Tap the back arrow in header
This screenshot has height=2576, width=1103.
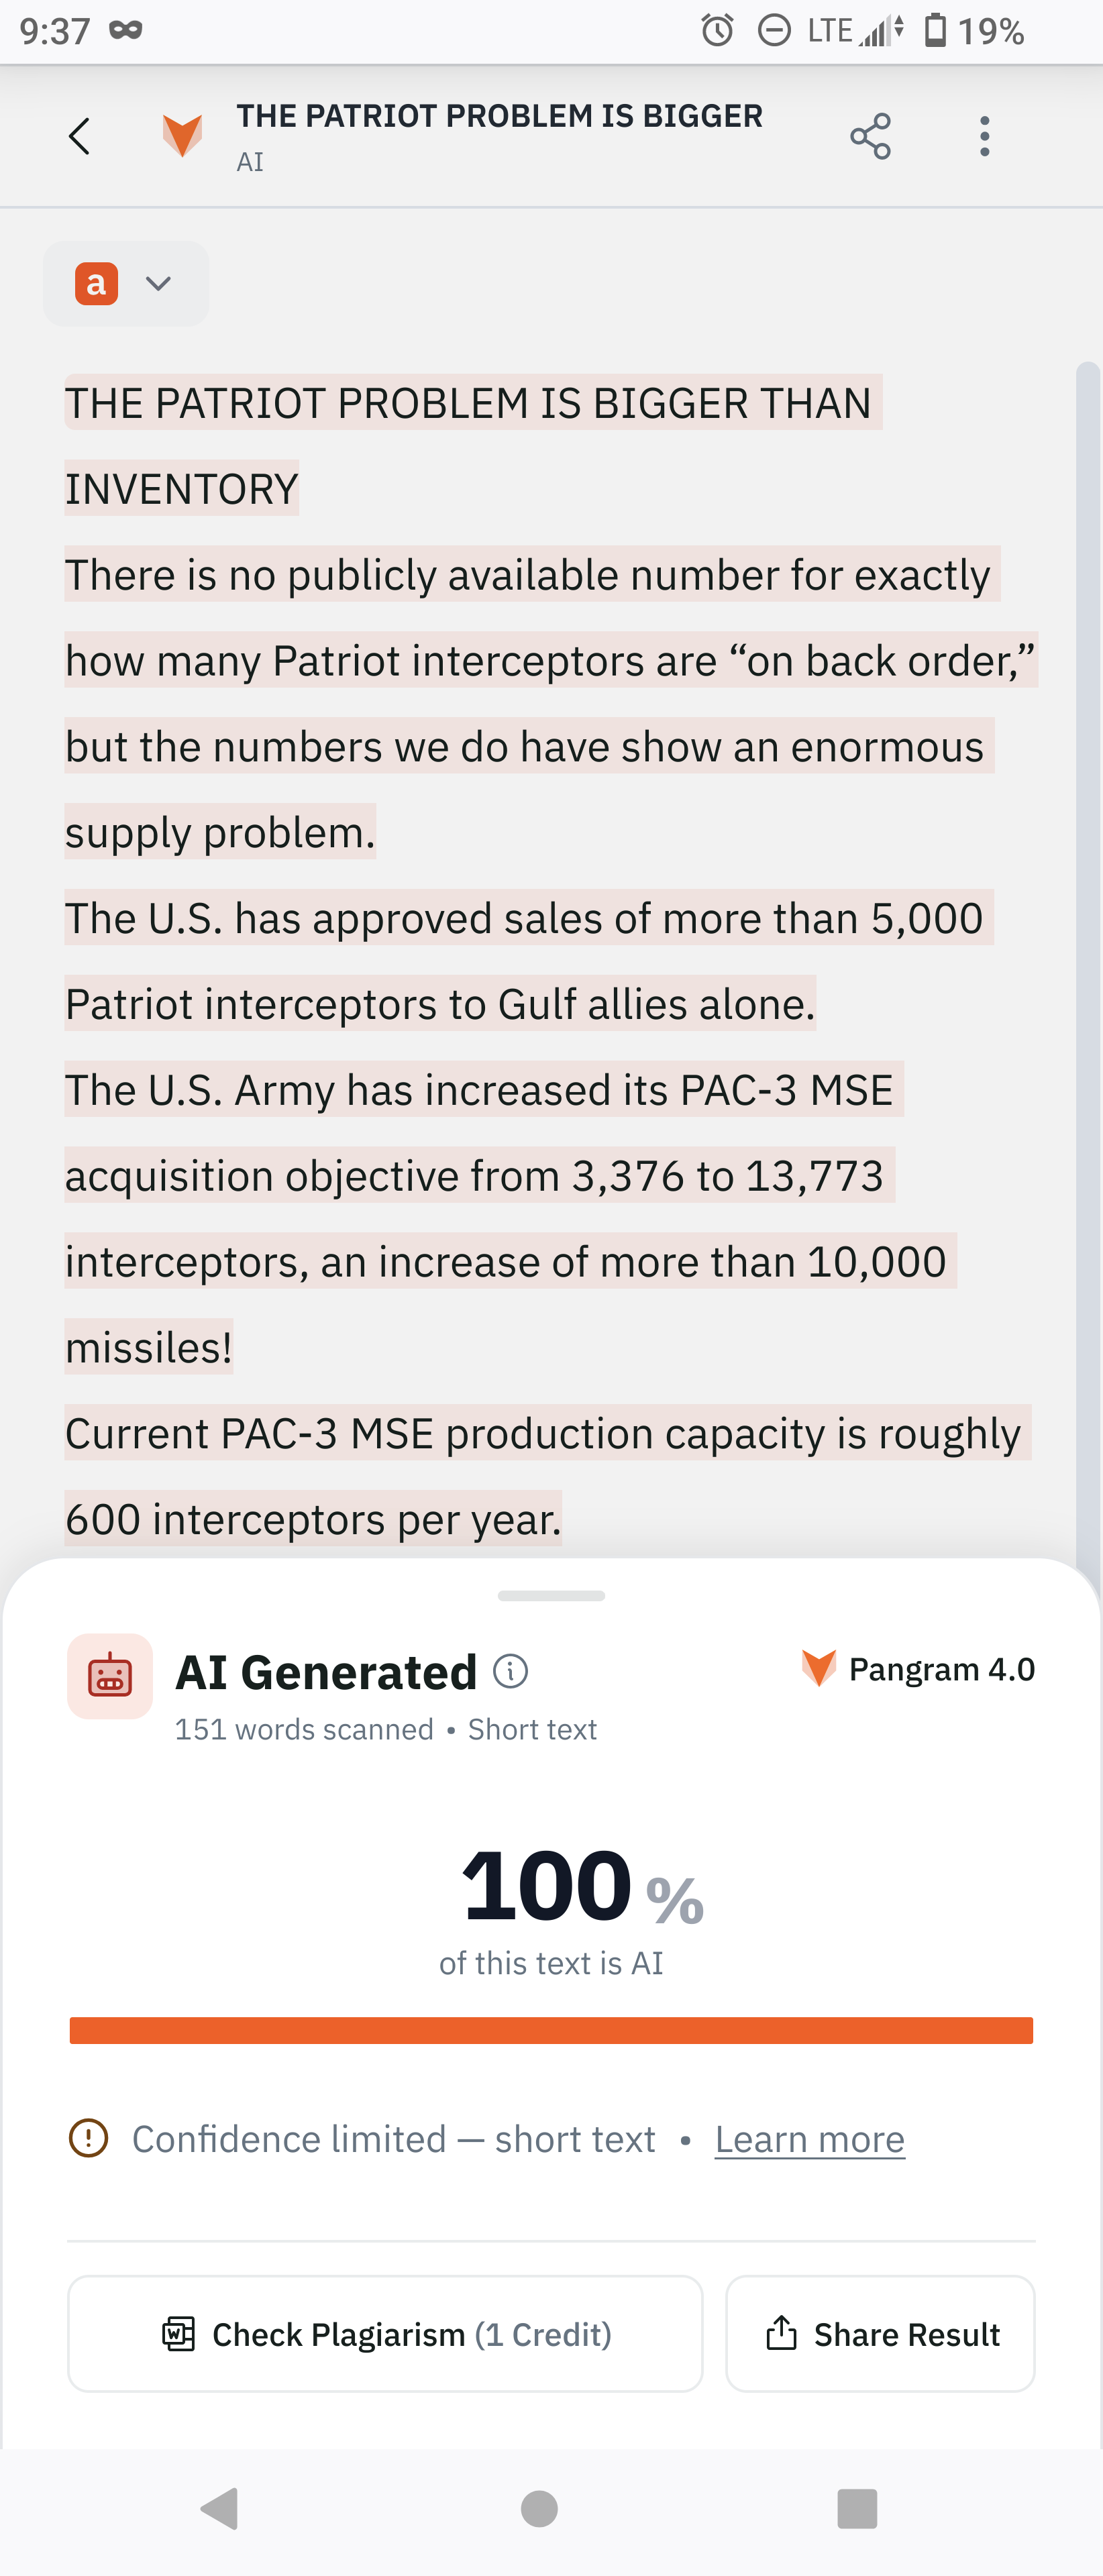(80, 136)
